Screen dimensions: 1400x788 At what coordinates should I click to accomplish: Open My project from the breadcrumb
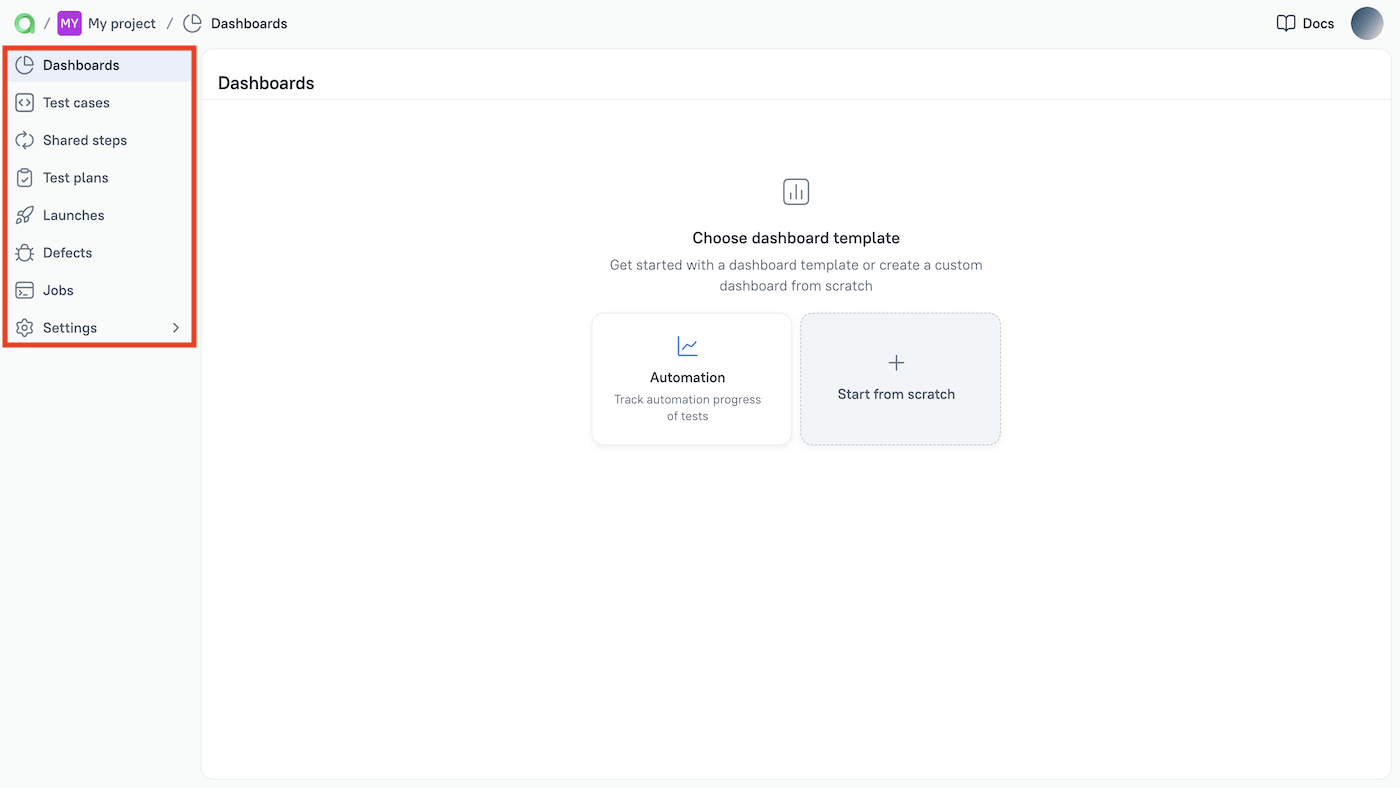[x=120, y=23]
